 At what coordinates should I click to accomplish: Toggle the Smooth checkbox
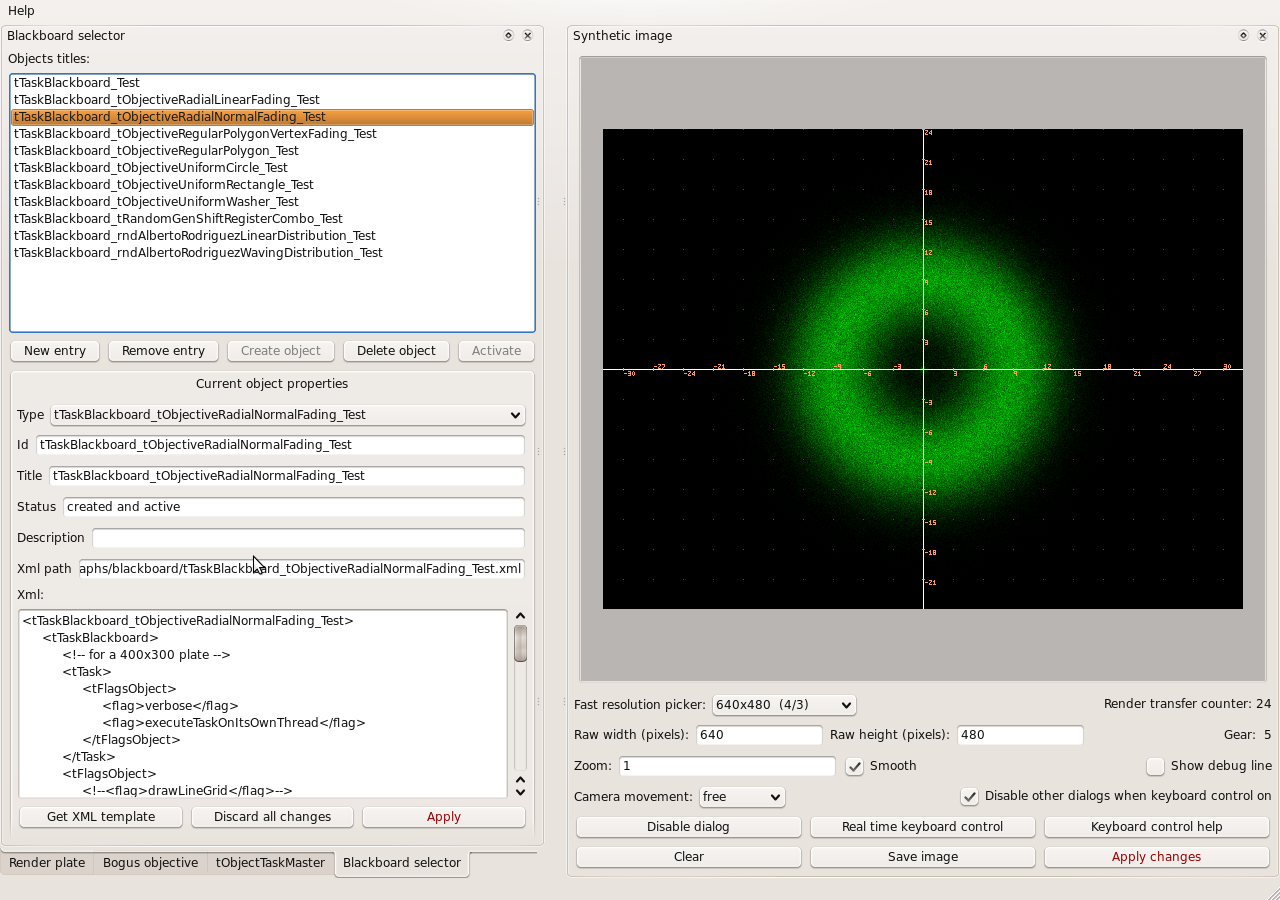point(855,766)
